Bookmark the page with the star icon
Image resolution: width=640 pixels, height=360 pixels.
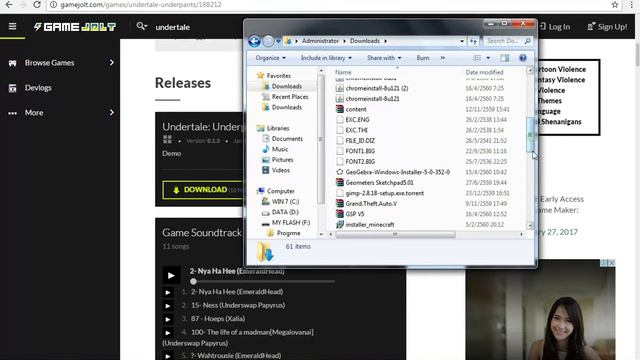tap(615, 4)
